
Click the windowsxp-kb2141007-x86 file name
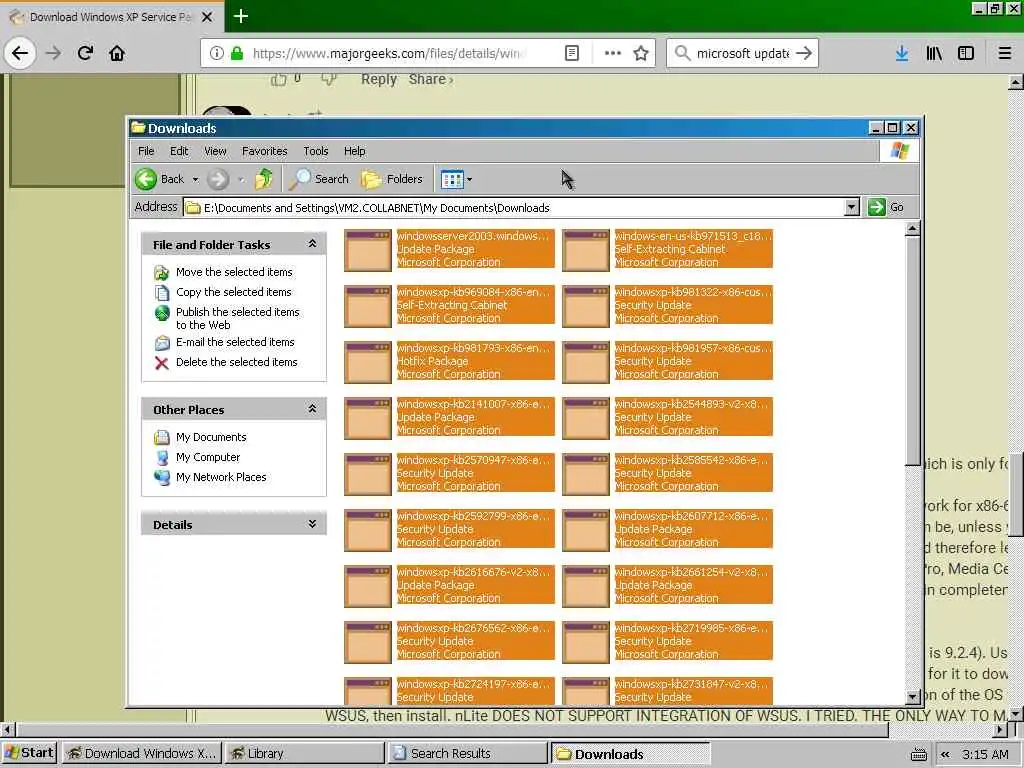pos(473,404)
